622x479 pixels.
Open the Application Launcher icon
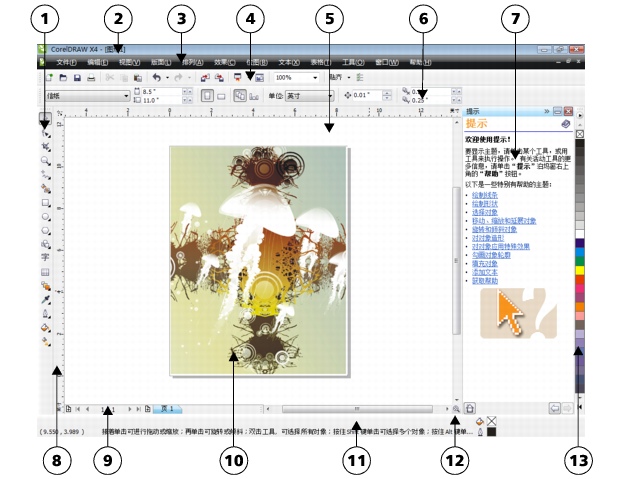click(238, 78)
